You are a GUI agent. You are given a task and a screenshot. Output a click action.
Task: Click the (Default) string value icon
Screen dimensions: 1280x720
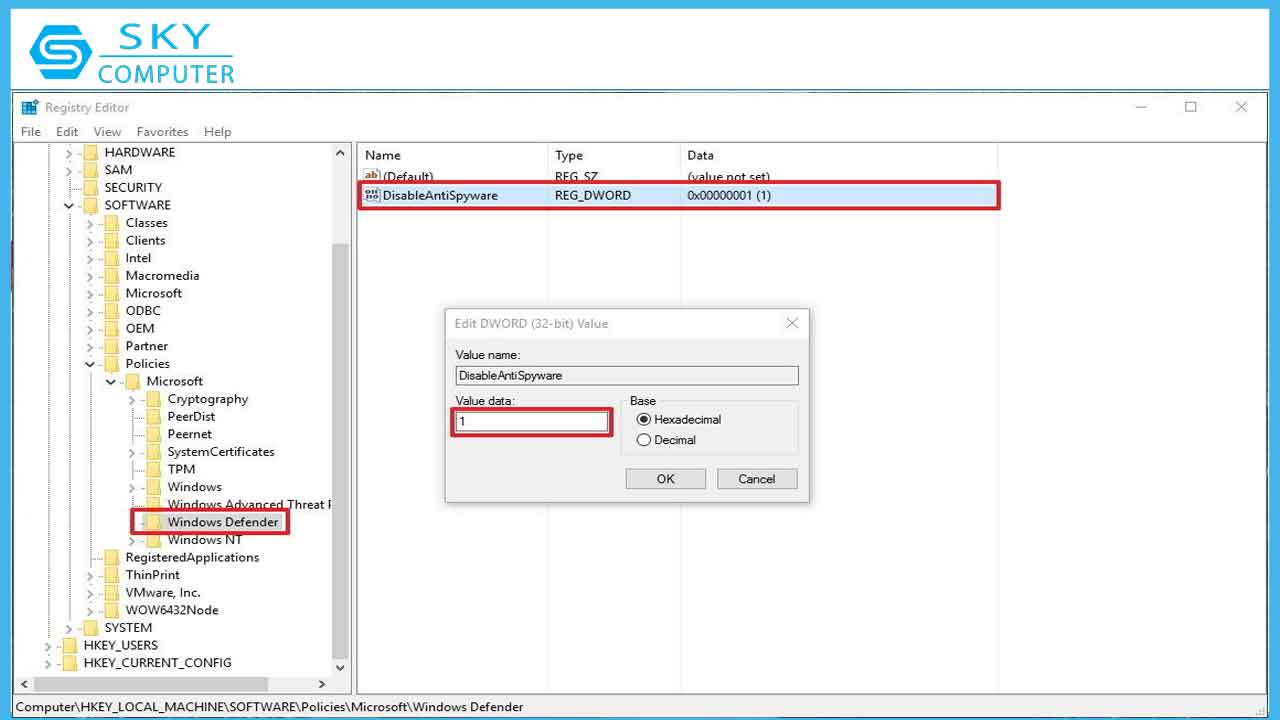pyautogui.click(x=372, y=177)
